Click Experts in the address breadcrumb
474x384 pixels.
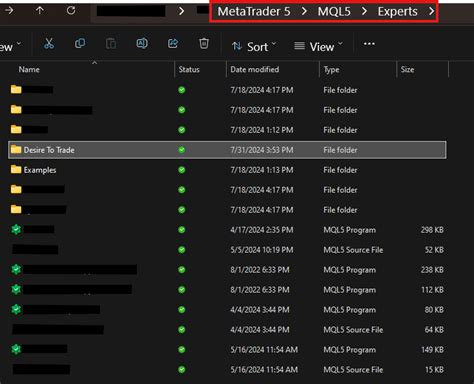click(397, 12)
